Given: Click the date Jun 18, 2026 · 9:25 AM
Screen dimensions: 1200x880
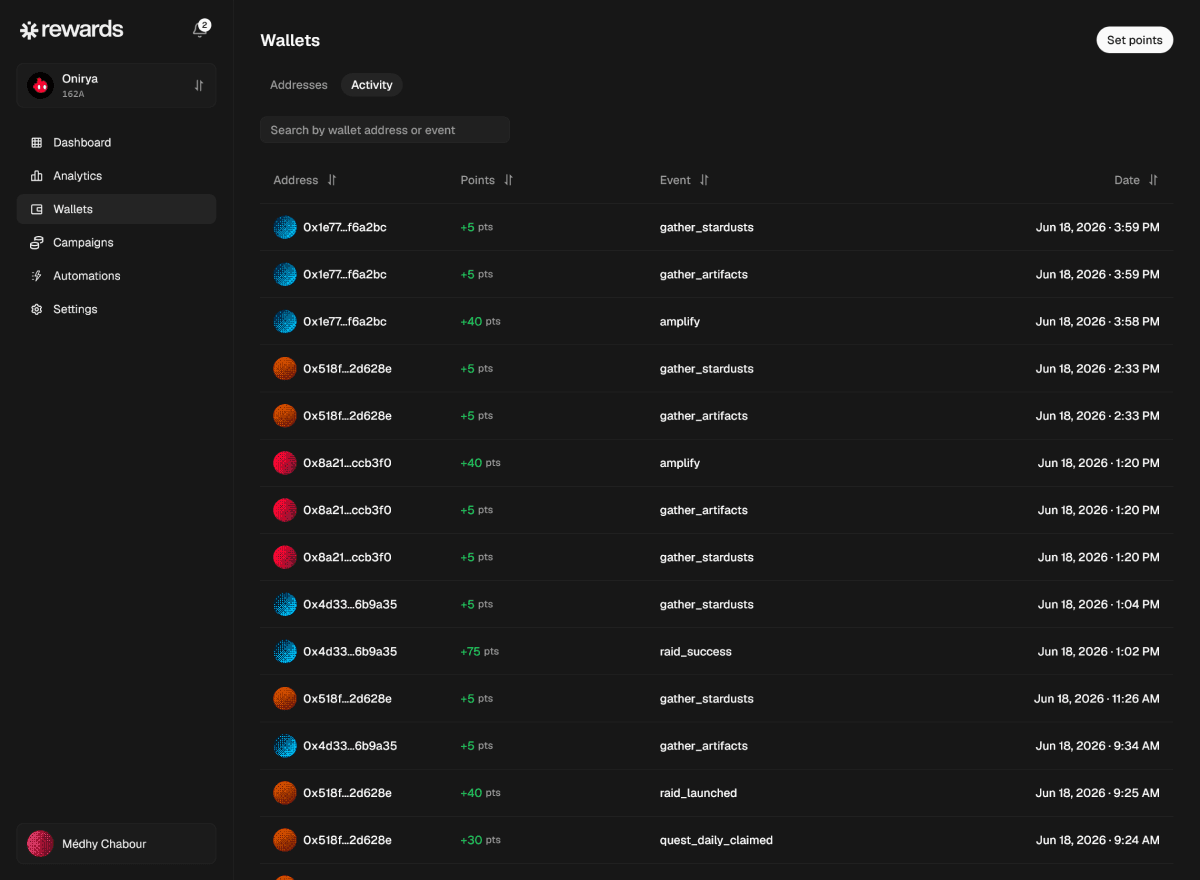Looking at the screenshot, I should click(1099, 793).
